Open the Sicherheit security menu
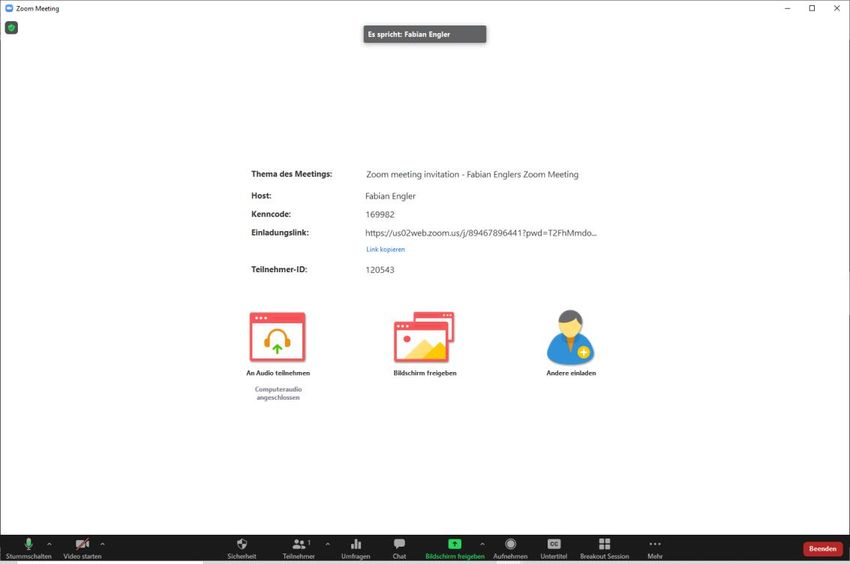Viewport: 850px width, 564px height. (242, 548)
